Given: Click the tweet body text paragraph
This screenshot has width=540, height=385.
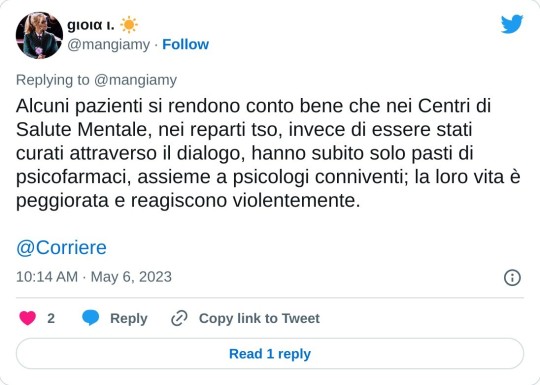Looking at the screenshot, I should 268,153.
